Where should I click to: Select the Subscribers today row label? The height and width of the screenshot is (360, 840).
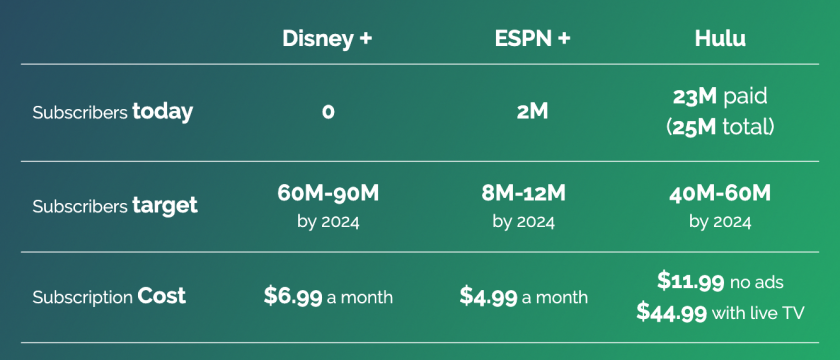pos(112,112)
